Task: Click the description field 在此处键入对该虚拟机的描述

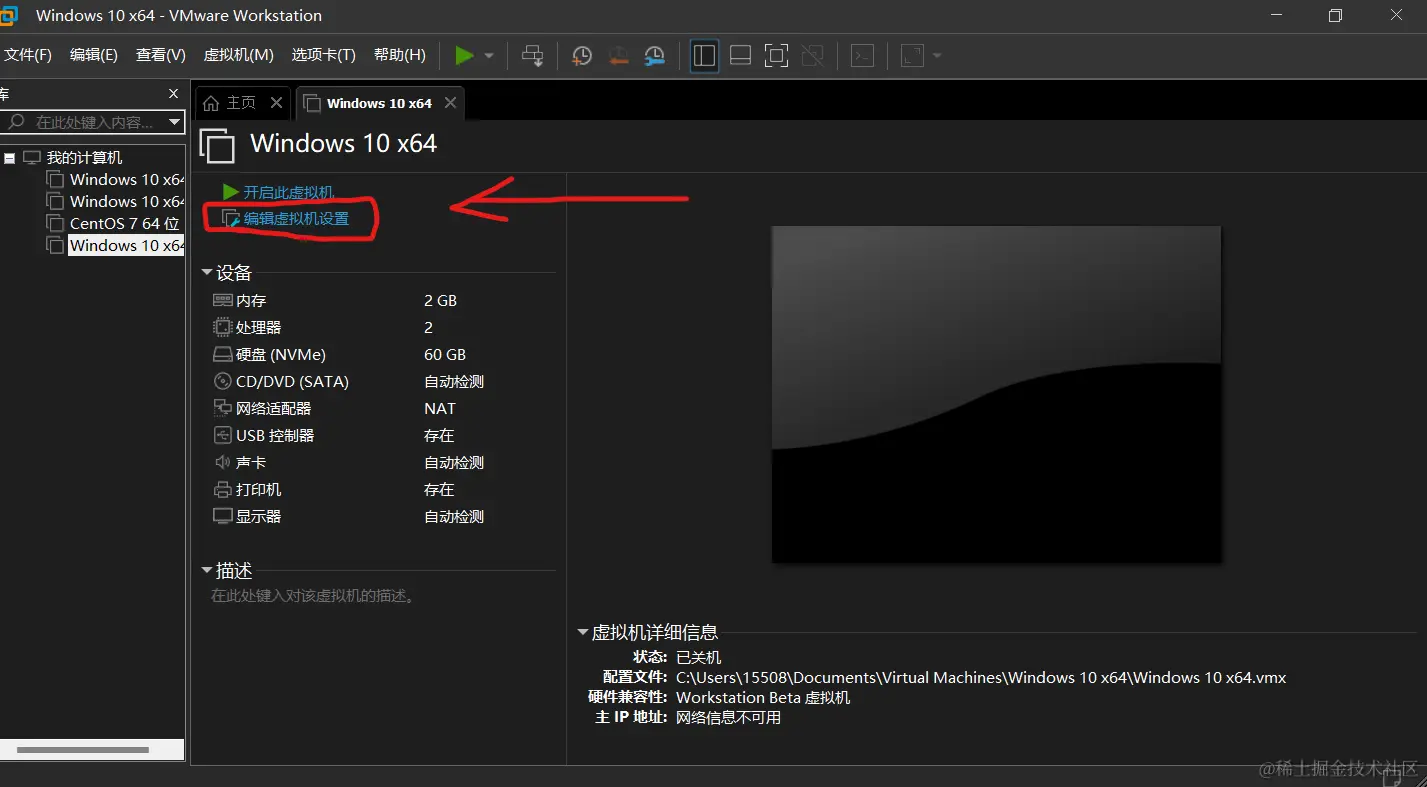Action: (313, 596)
